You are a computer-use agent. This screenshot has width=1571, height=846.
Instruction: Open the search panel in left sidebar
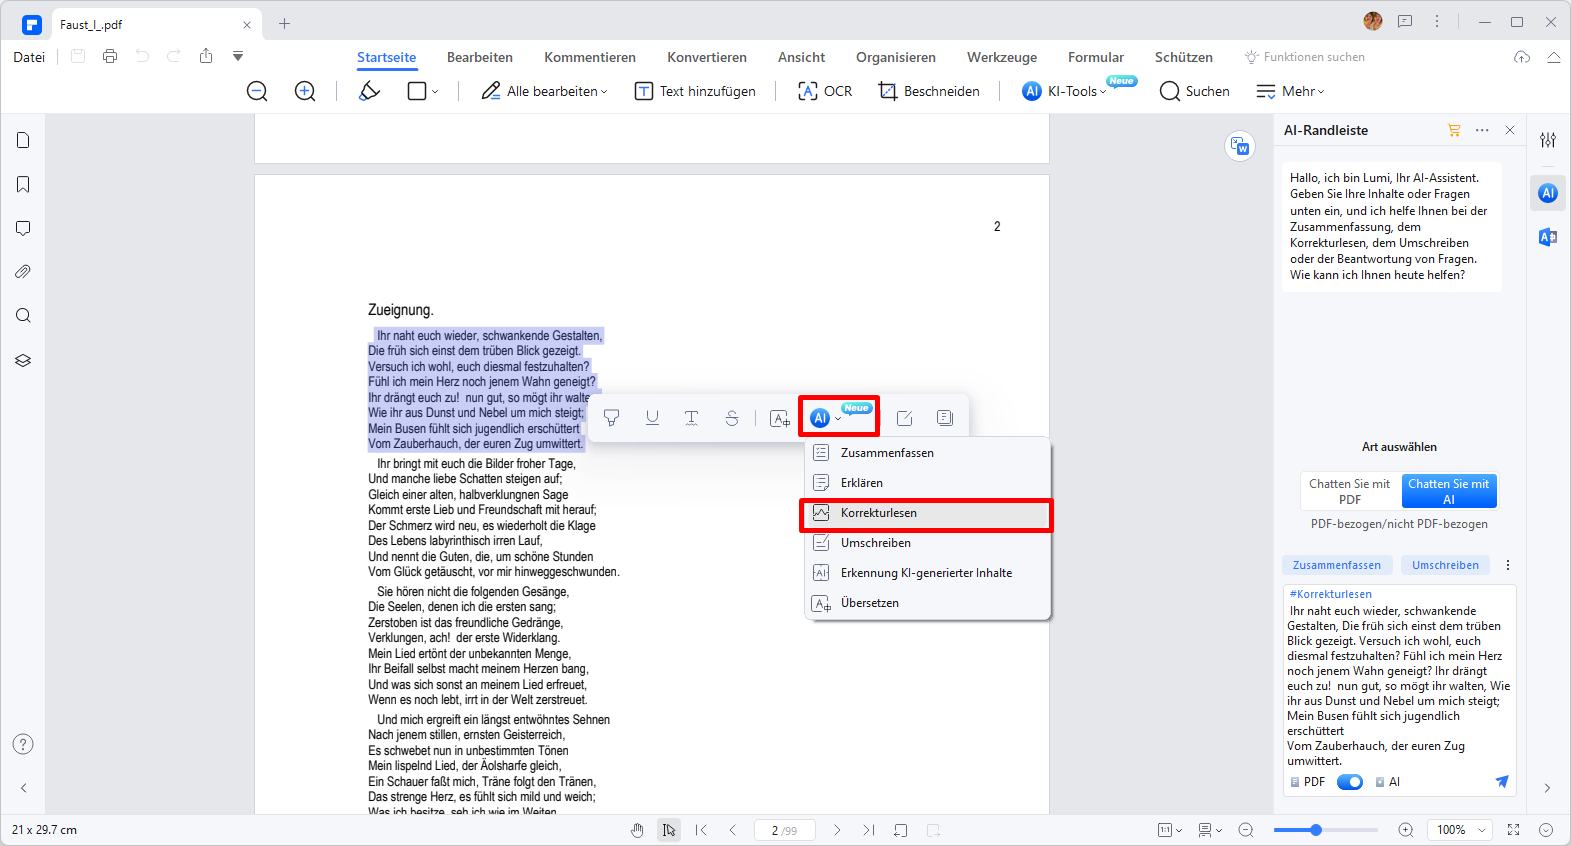(23, 316)
